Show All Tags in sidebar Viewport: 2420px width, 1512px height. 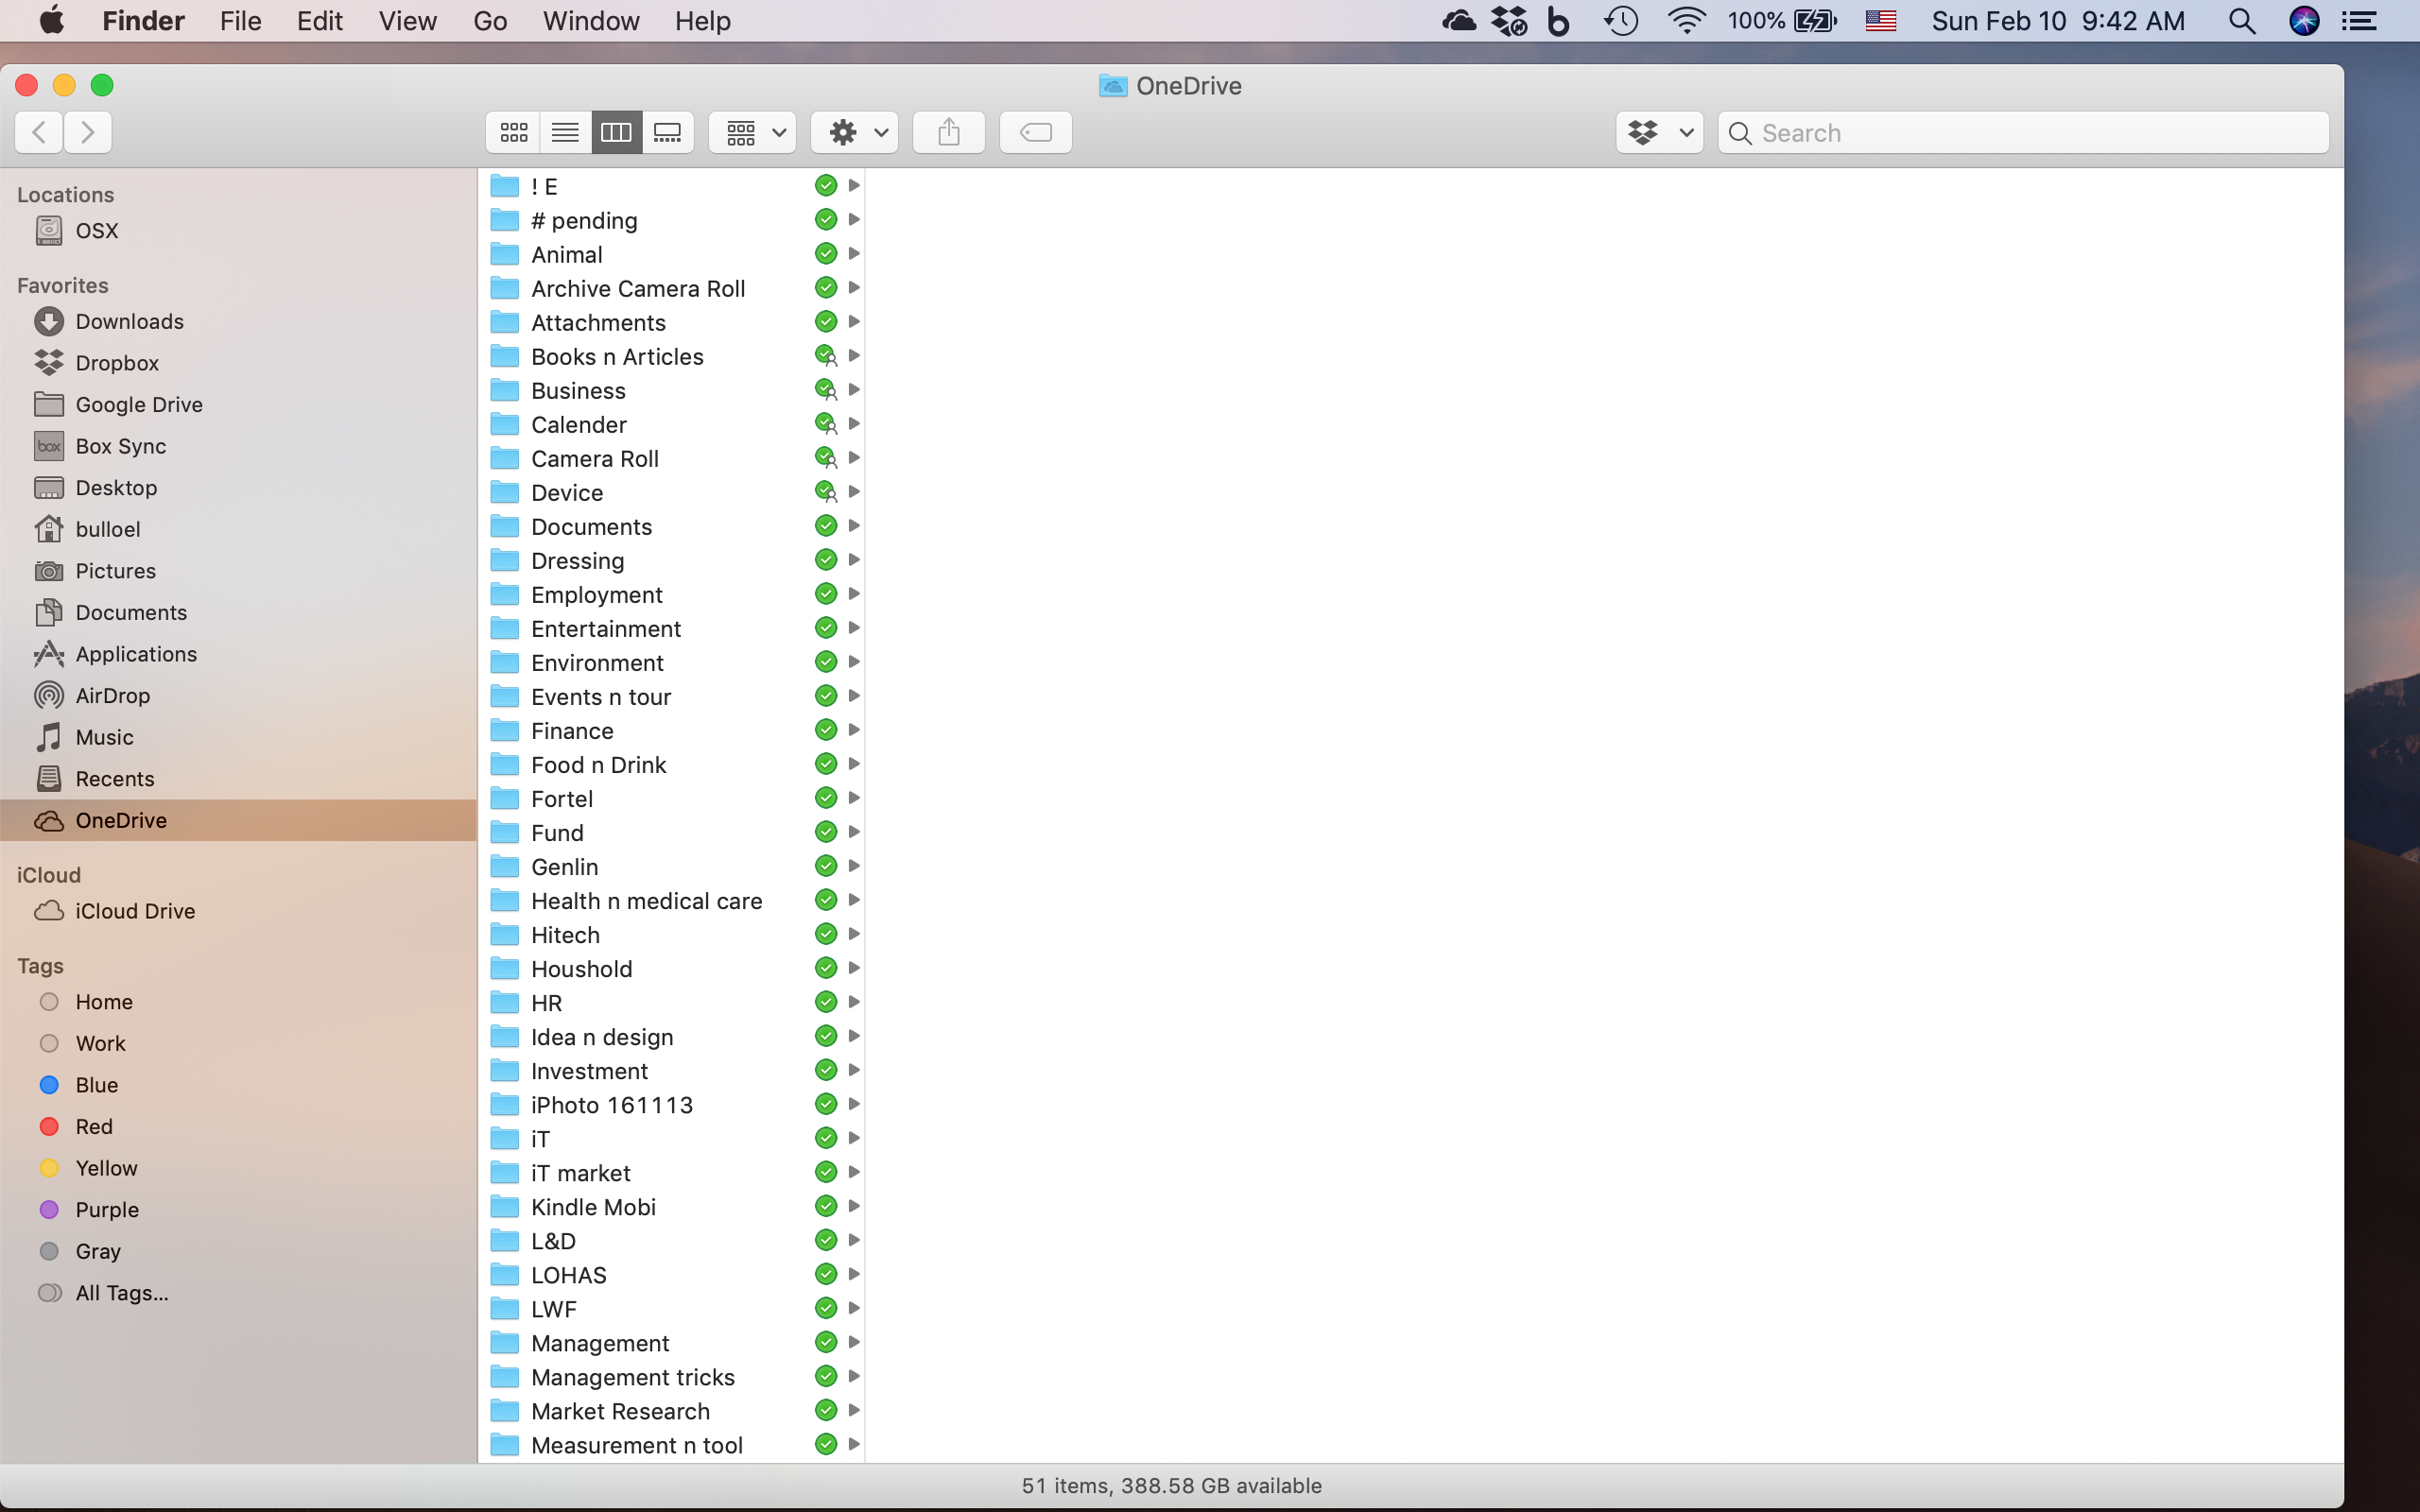[238, 1293]
